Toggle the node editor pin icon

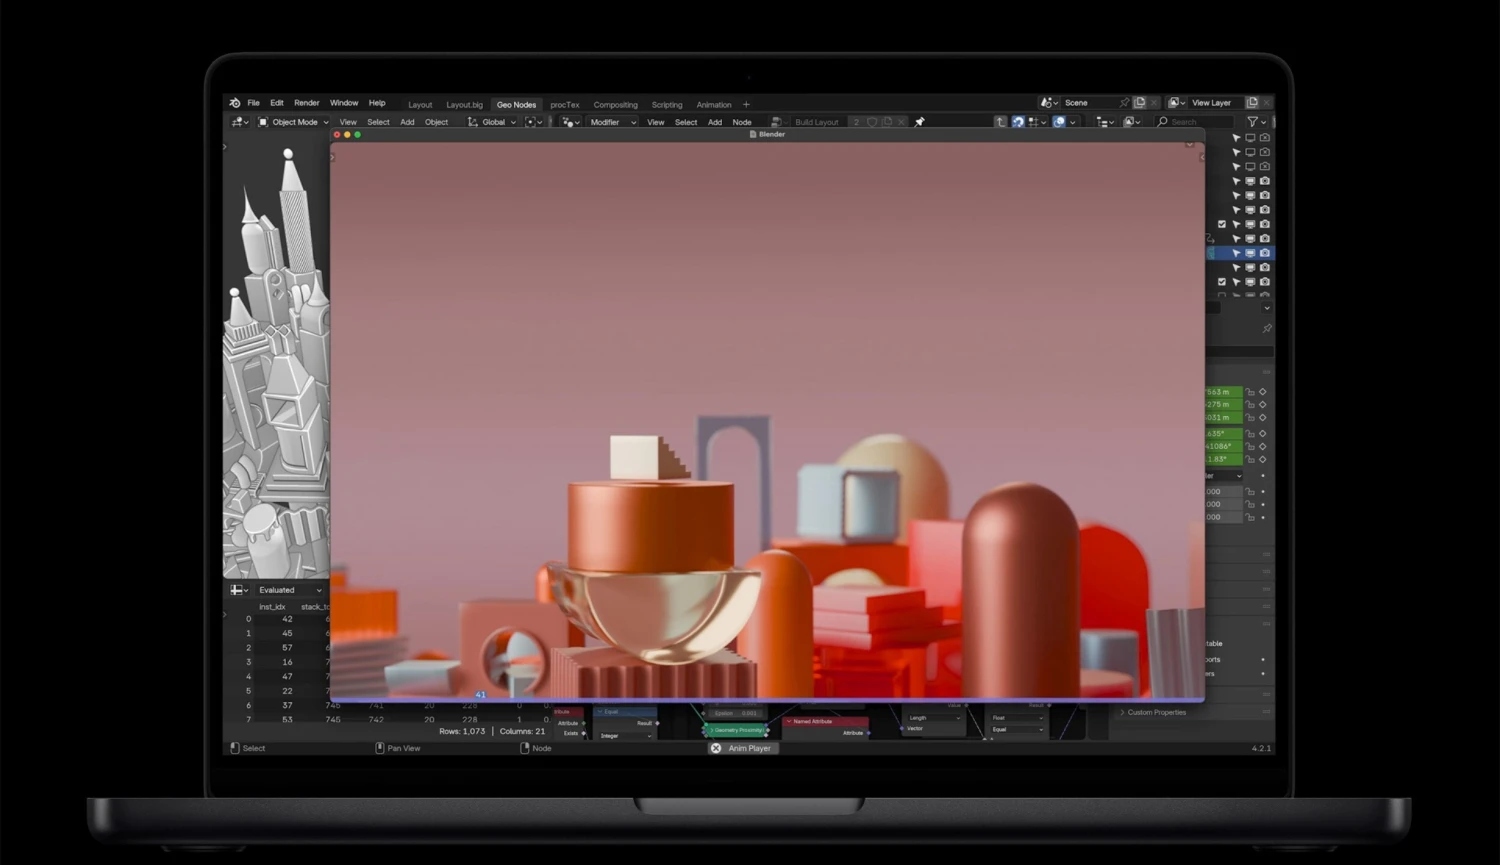pos(920,122)
